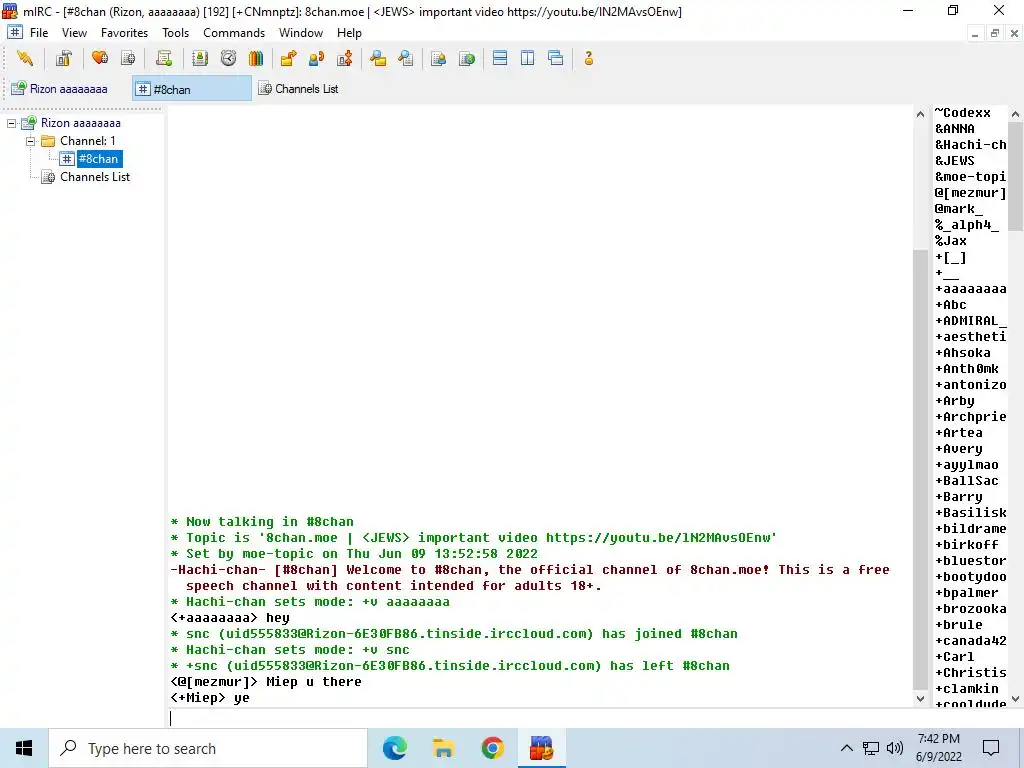Click nick list scrollbar down arrow
The width and height of the screenshot is (1024, 768).
click(x=1016, y=698)
